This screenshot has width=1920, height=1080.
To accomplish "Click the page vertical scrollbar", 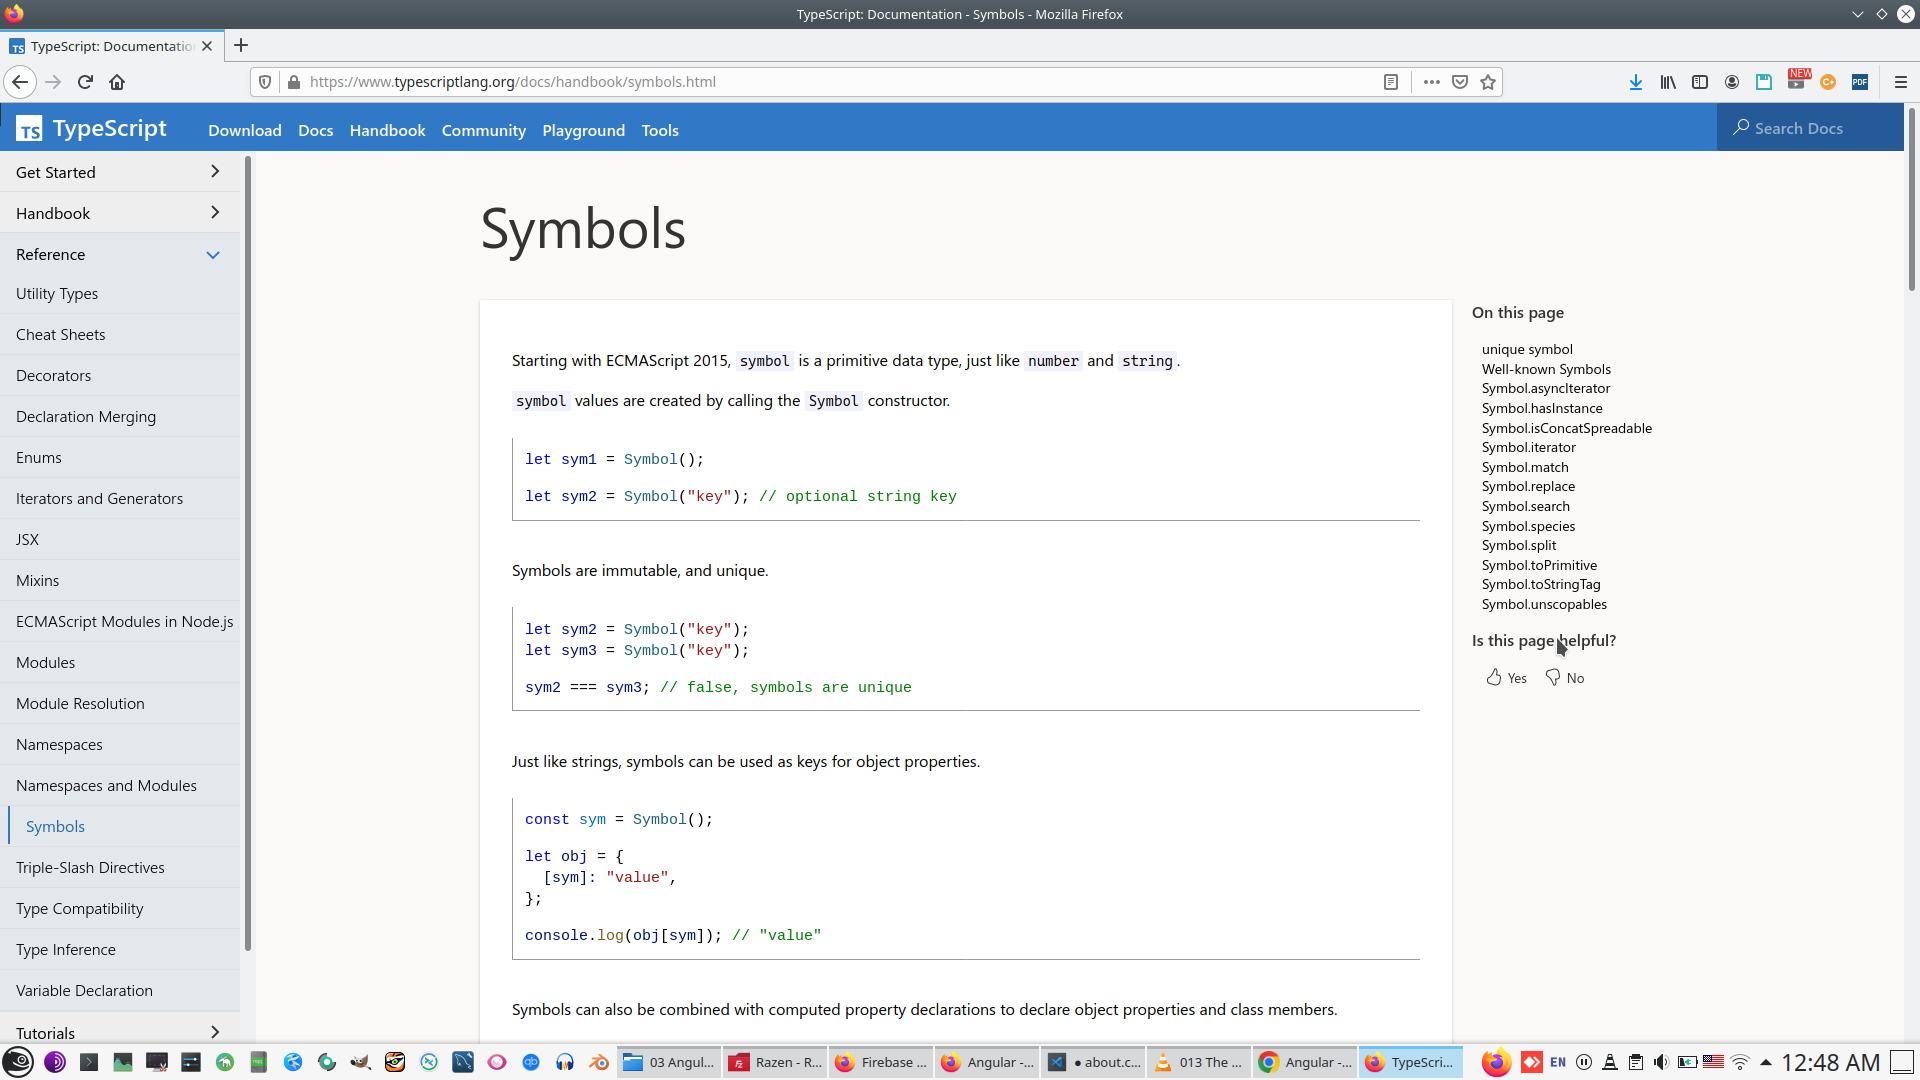I will [x=1911, y=200].
